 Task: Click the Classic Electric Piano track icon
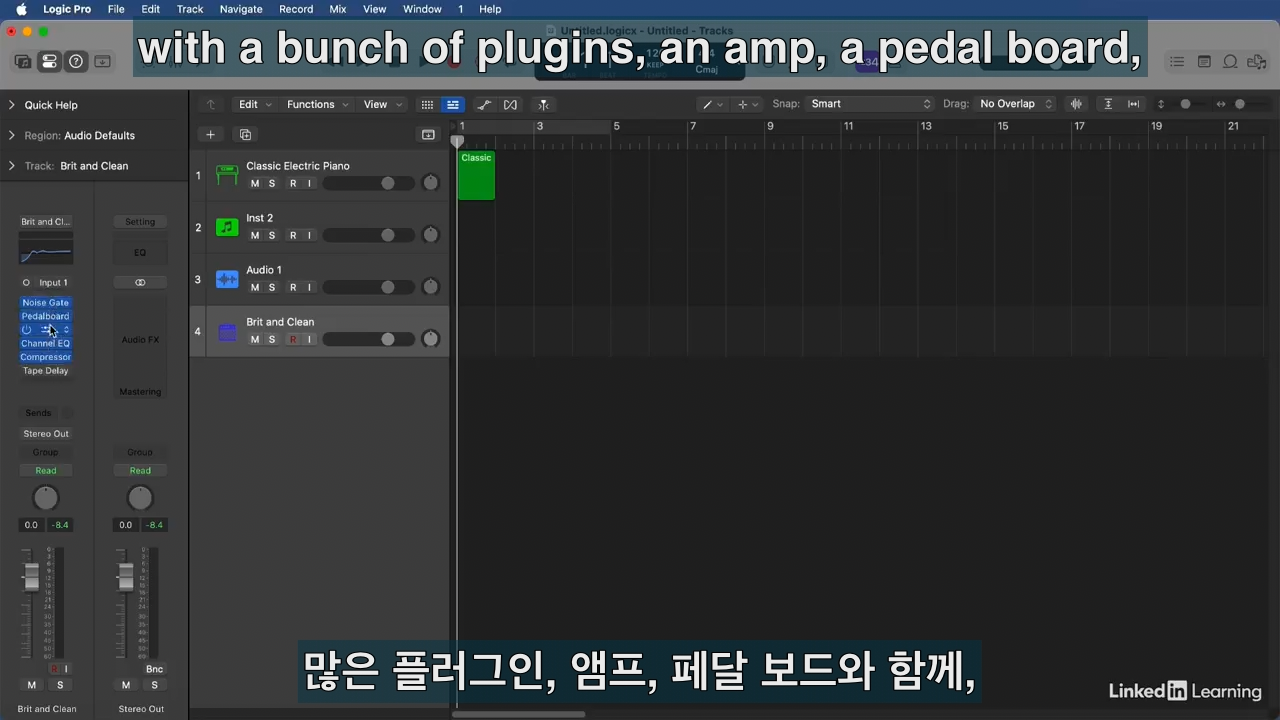coord(227,176)
